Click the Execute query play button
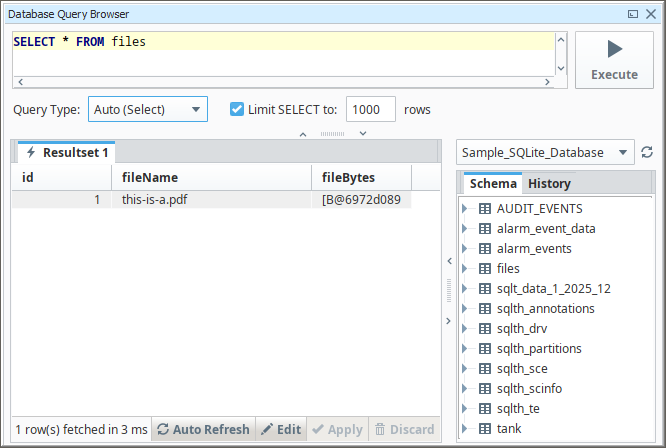Viewport: 666px width, 448px height. [614, 60]
